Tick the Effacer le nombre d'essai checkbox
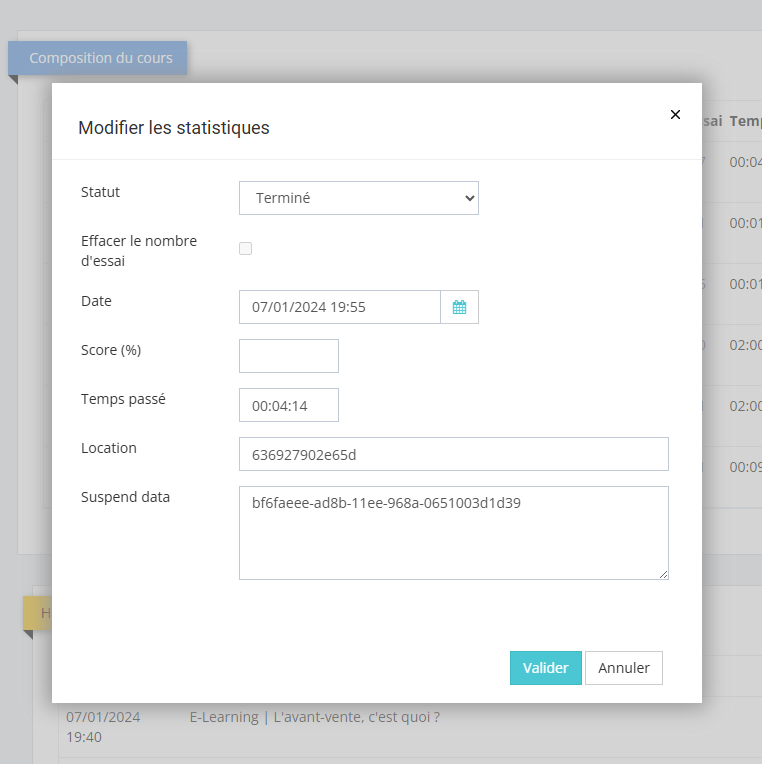Screen dimensions: 762x764 point(245,249)
